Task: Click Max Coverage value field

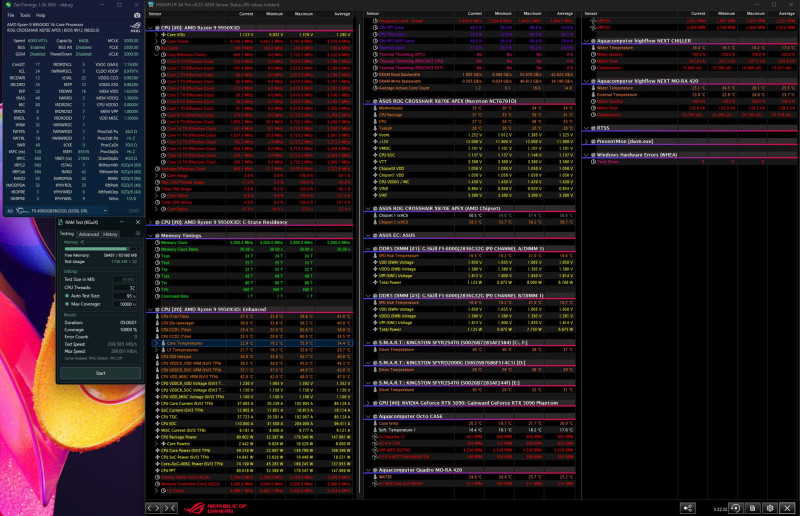Action: pyautogui.click(x=126, y=304)
